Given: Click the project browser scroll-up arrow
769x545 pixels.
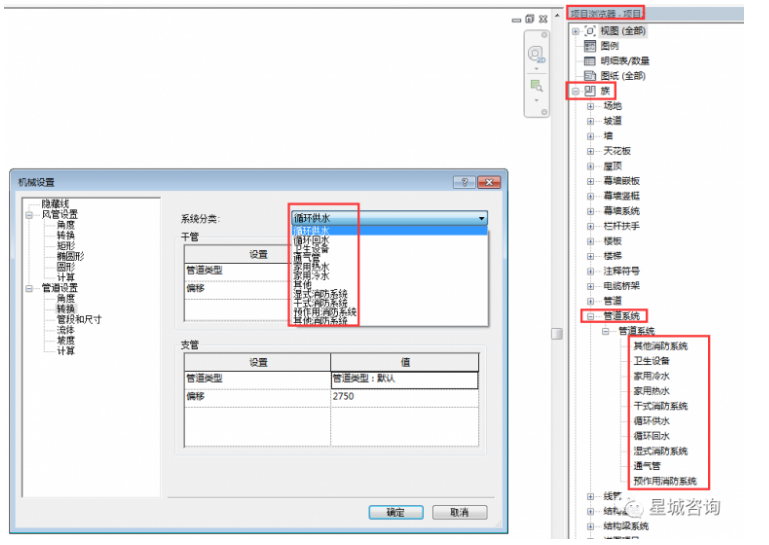Looking at the screenshot, I should [x=557, y=16].
